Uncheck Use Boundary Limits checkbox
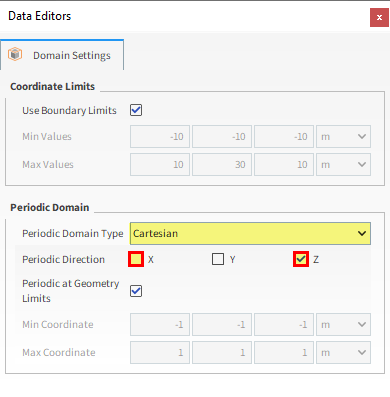This screenshot has height=397, width=390. pos(136,110)
